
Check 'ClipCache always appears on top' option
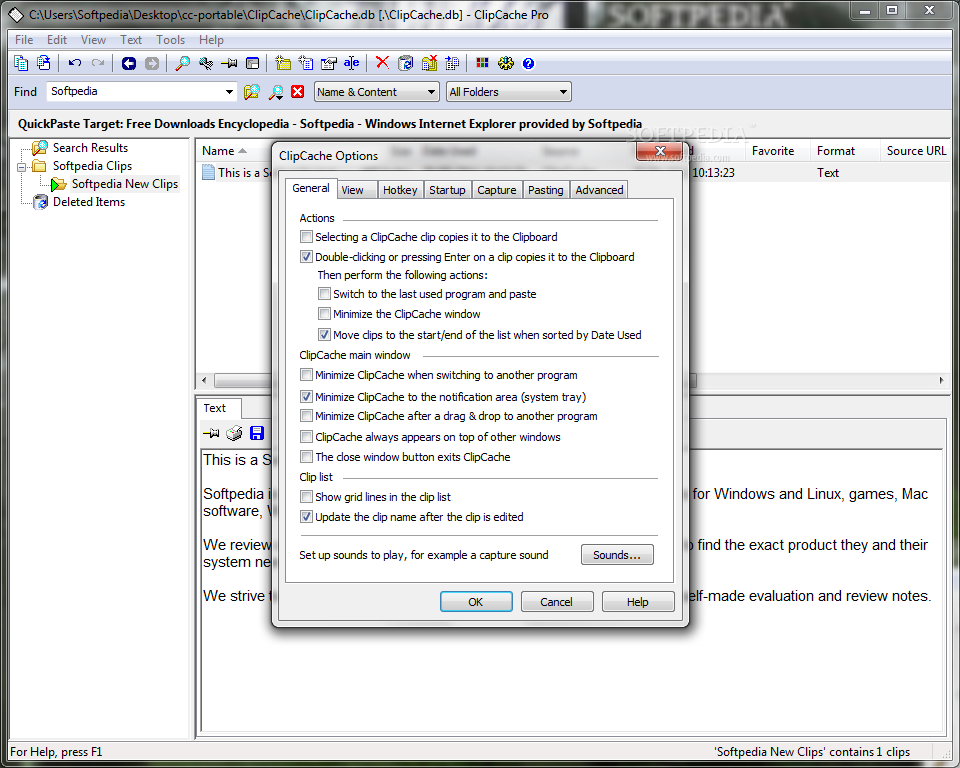click(306, 437)
